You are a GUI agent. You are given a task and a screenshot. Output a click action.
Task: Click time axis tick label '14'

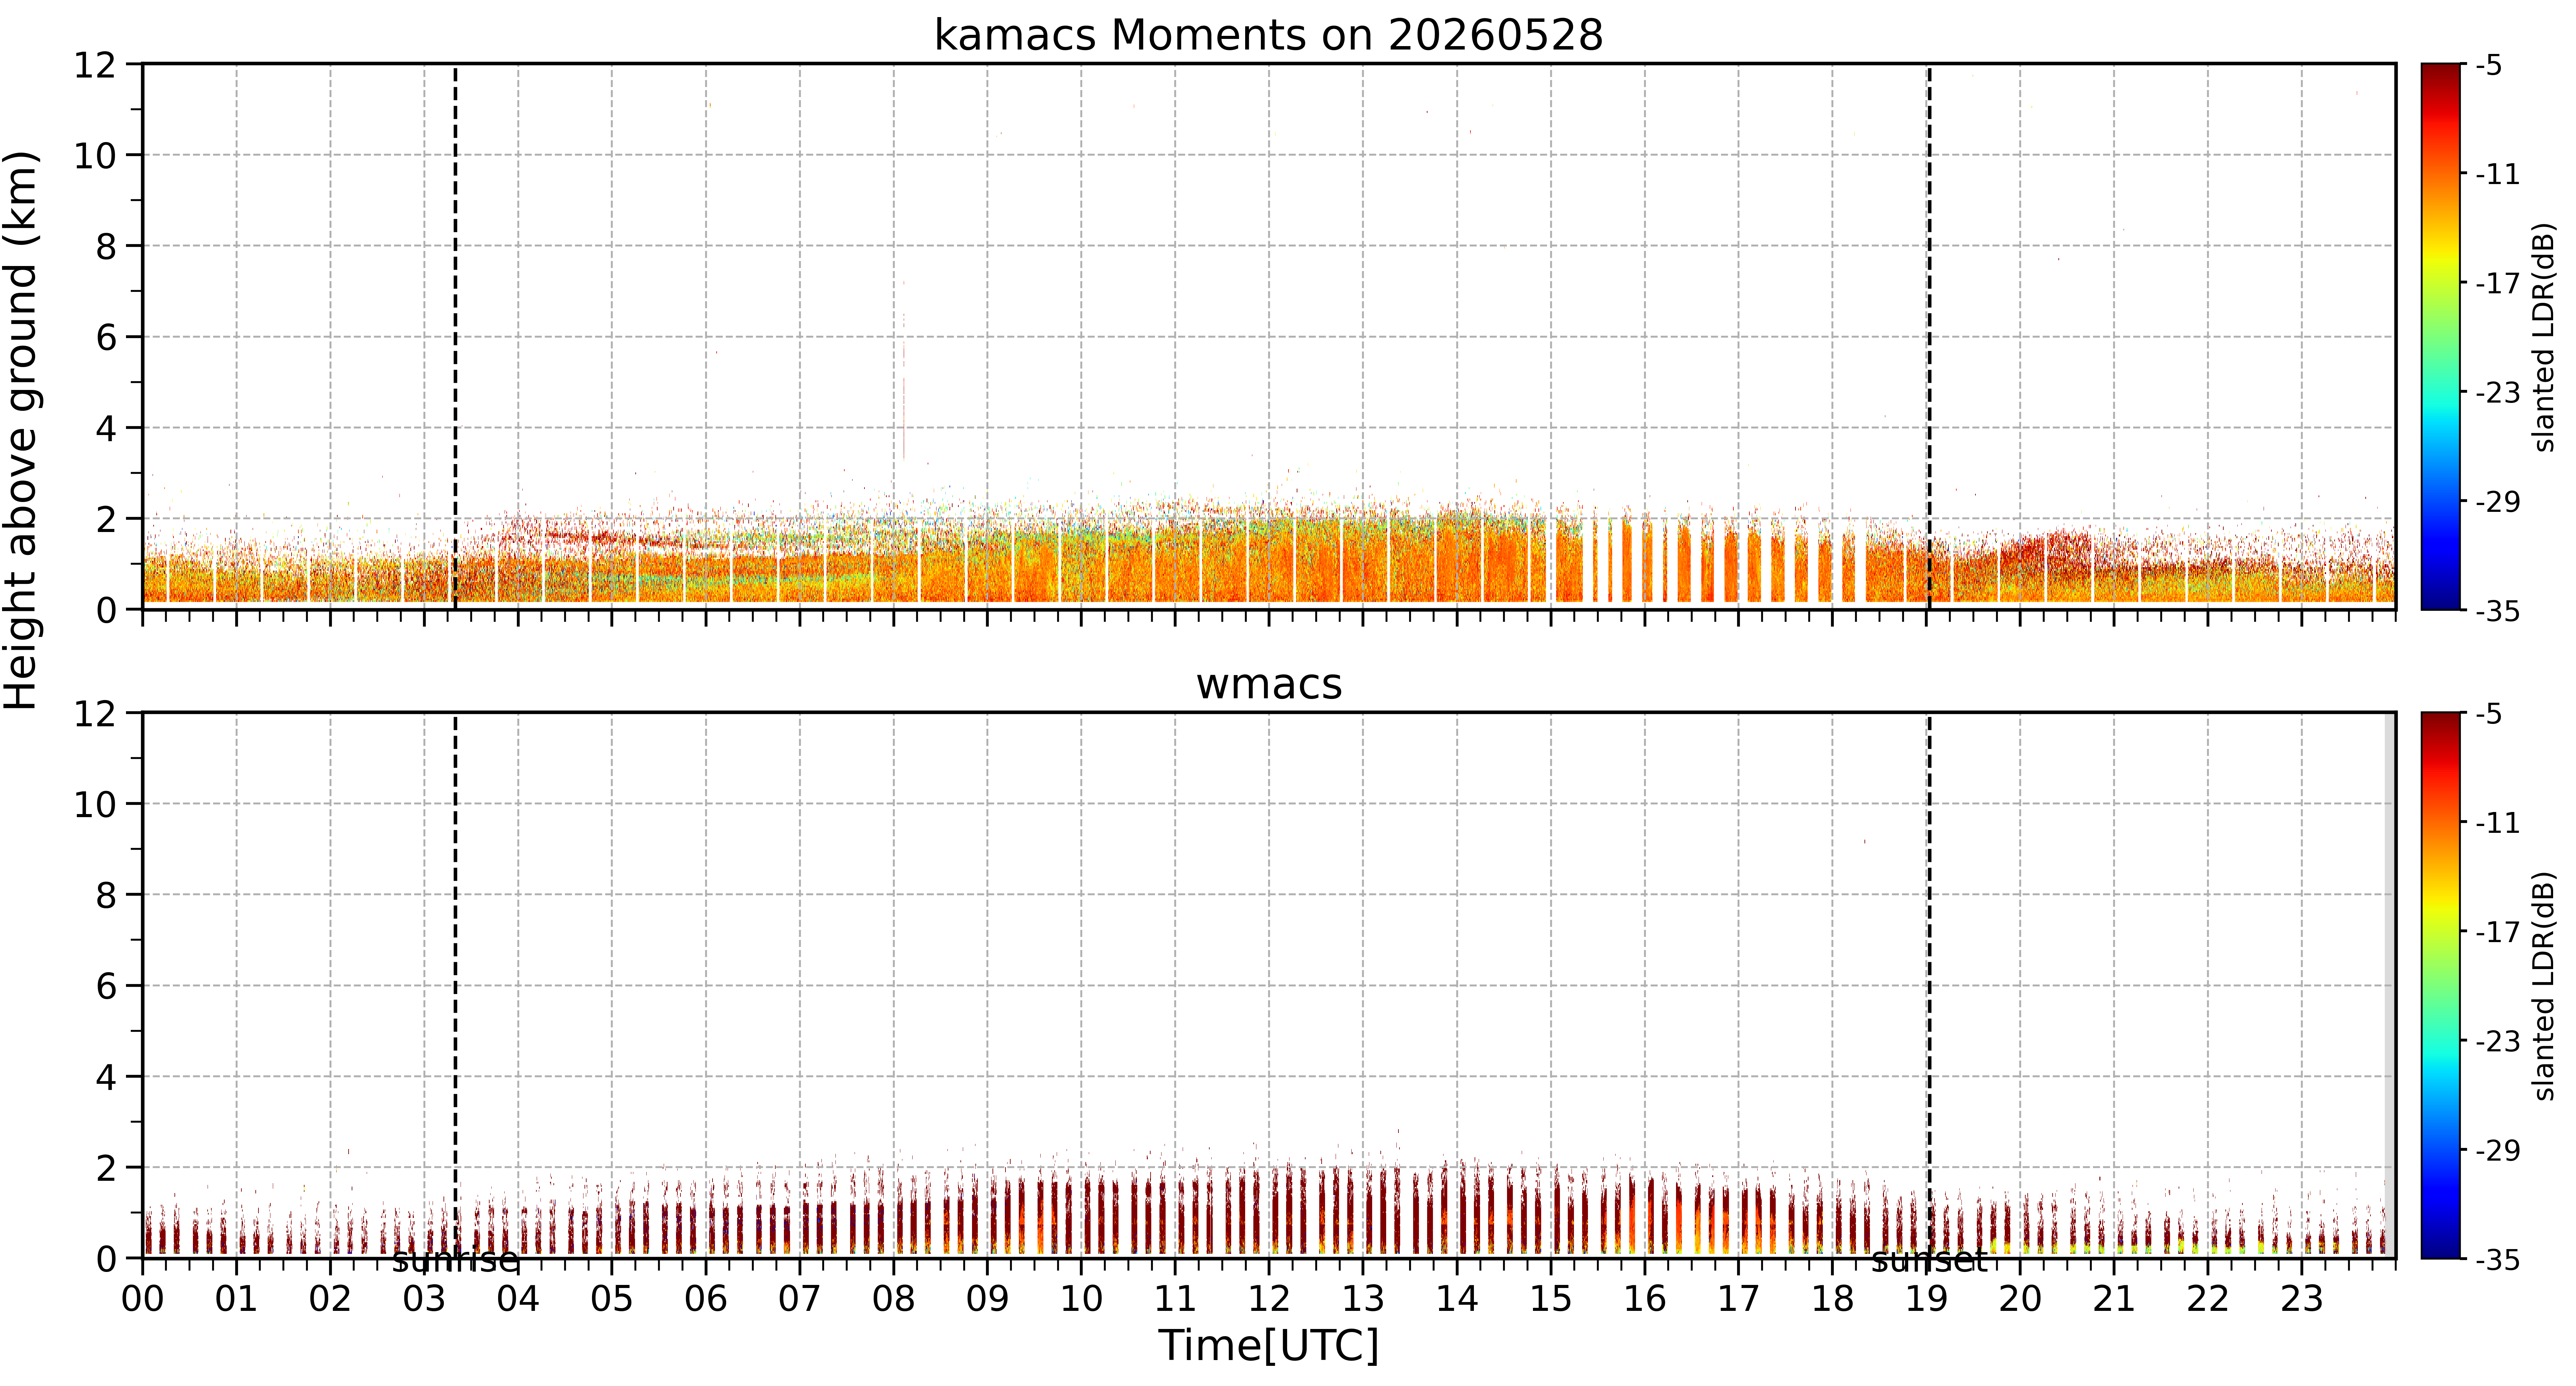[x=1457, y=1299]
